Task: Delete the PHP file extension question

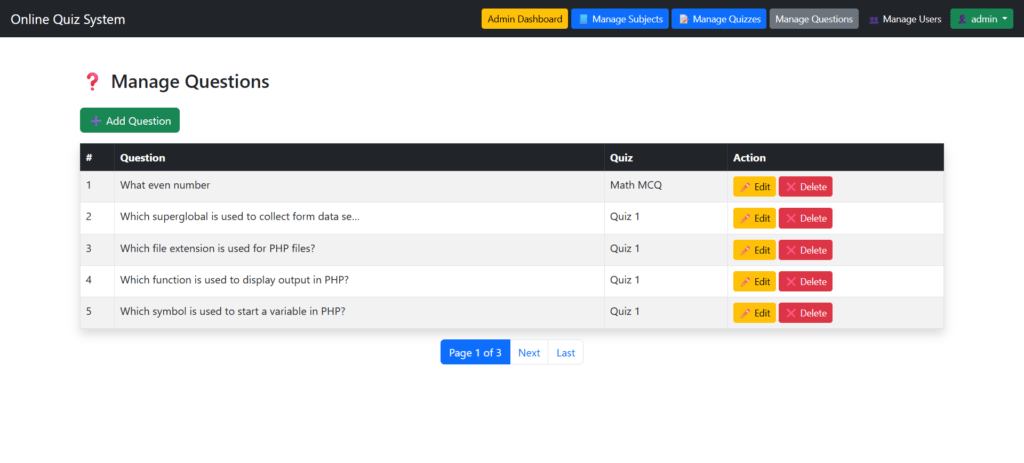Action: point(805,249)
